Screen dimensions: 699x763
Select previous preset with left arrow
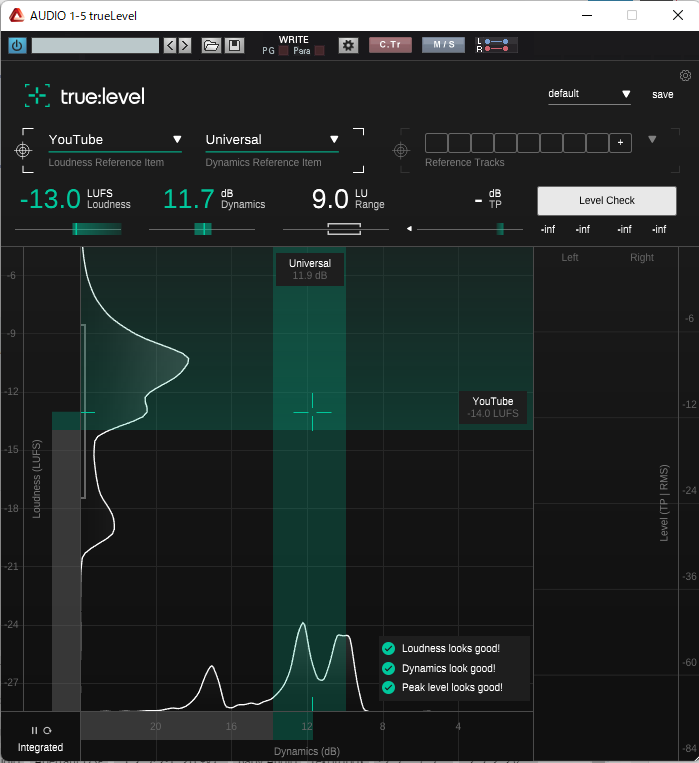pyautogui.click(x=170, y=46)
